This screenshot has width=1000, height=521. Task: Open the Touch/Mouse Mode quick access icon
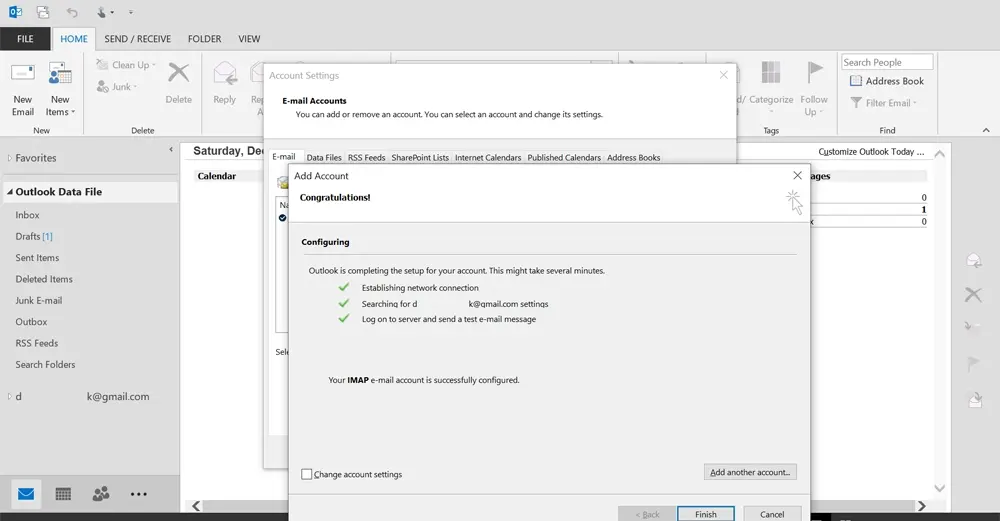[x=104, y=12]
